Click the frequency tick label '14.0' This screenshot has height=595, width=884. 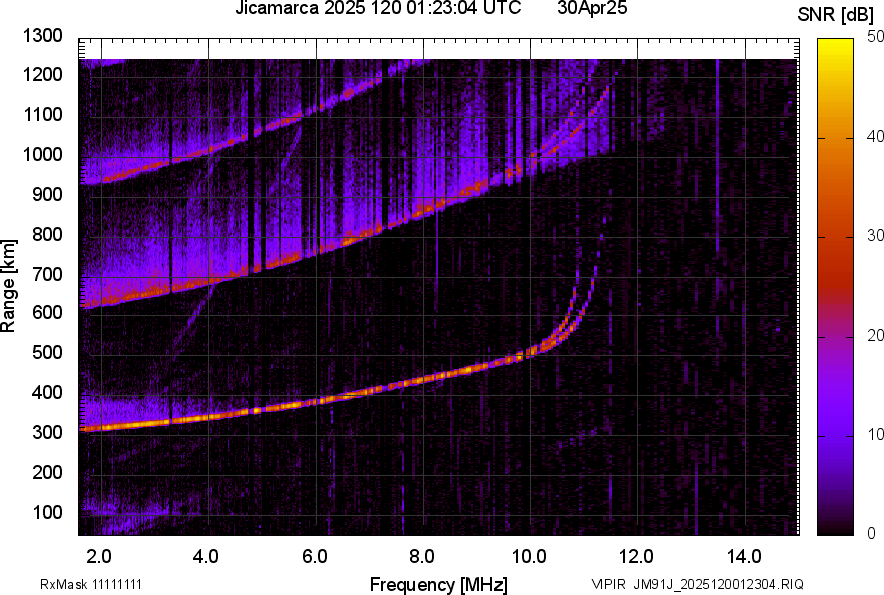pos(744,557)
